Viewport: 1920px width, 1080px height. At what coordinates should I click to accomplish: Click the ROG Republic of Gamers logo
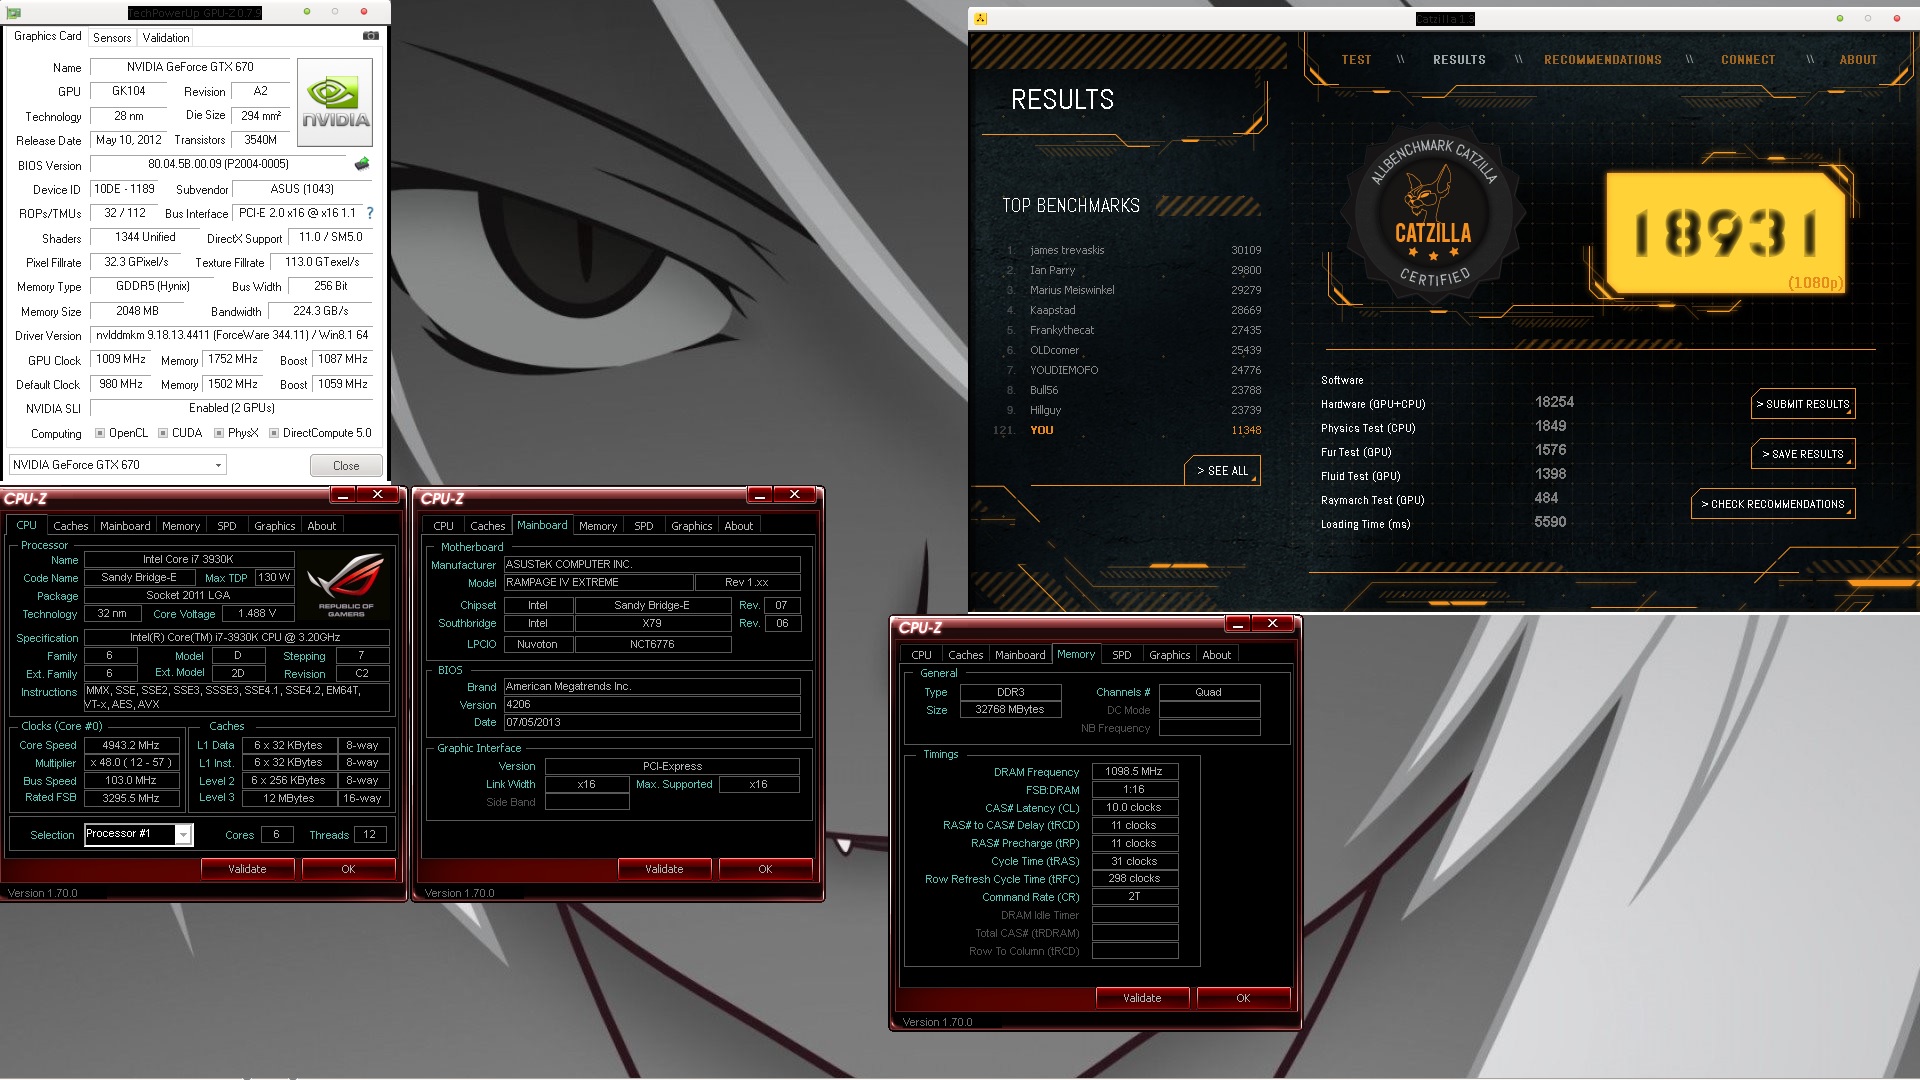(345, 585)
